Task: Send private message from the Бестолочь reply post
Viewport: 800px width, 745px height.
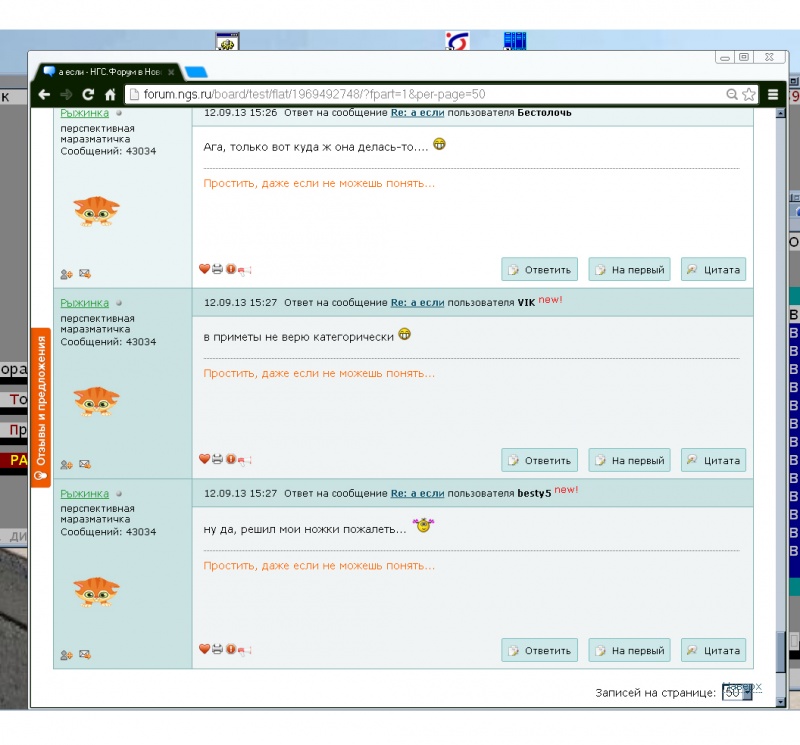Action: coord(85,274)
